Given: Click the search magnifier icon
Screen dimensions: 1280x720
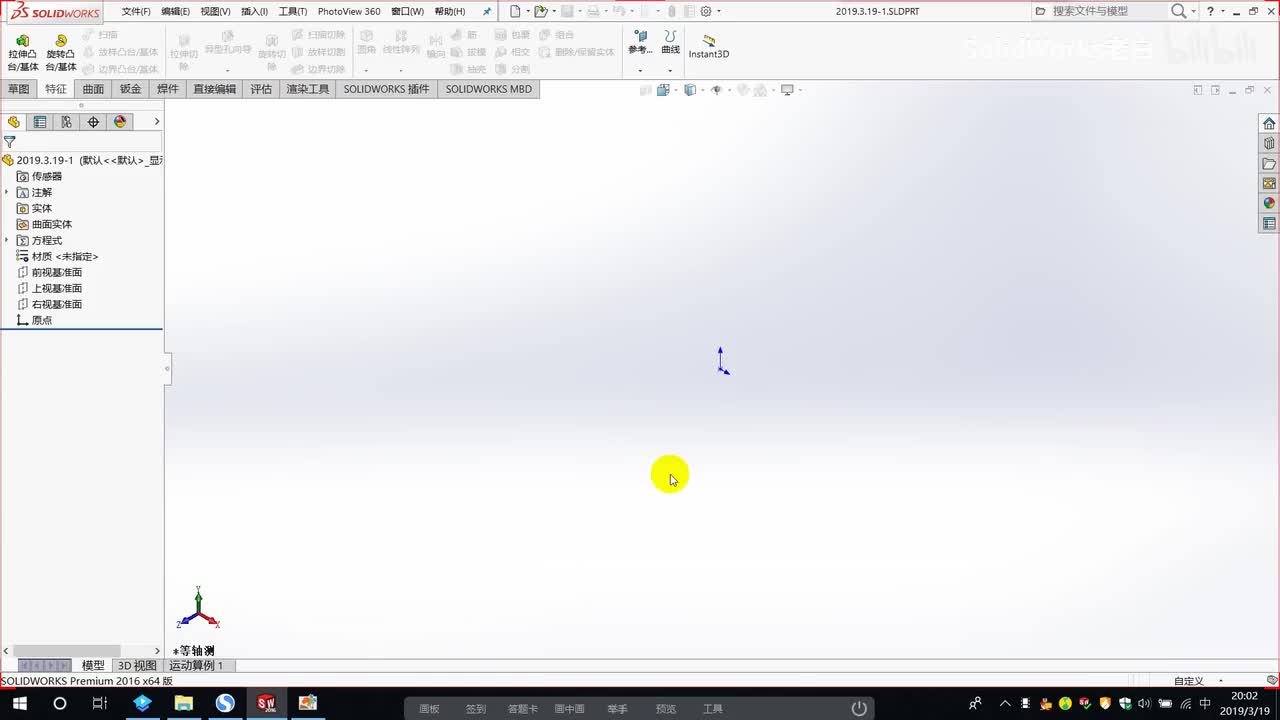Looking at the screenshot, I should (x=1178, y=11).
